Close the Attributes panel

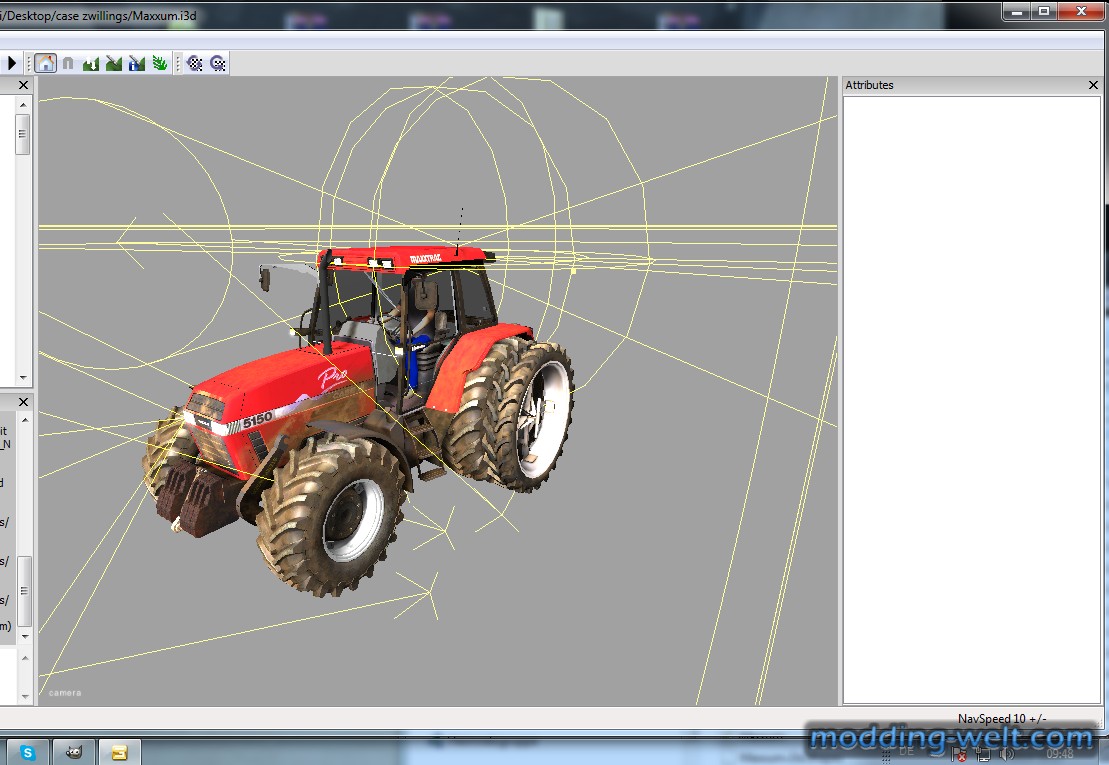point(1093,85)
